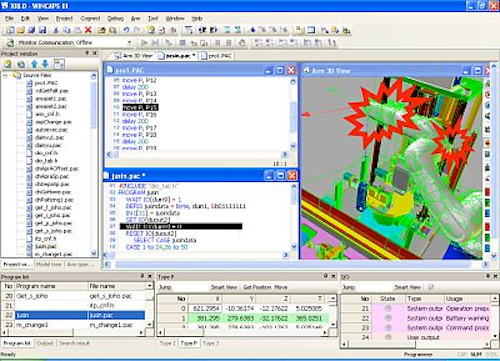Click the first icon in Project window toolbar
Viewport: 500px width, 361px height.
click(x=8, y=64)
